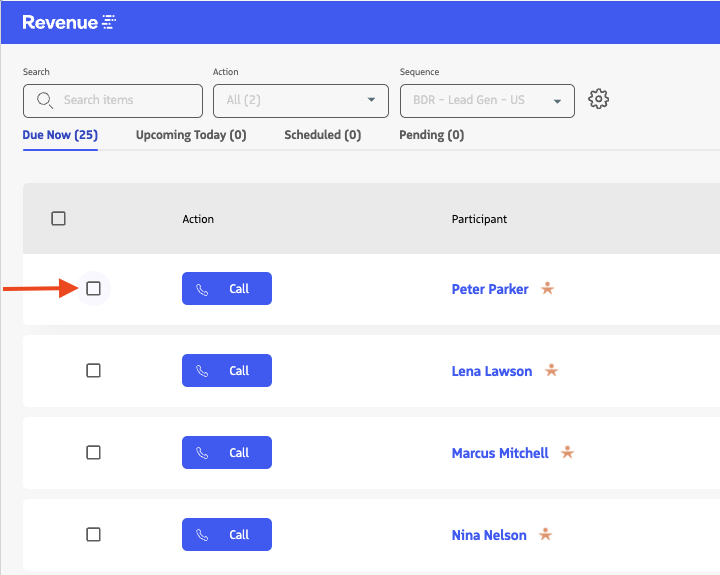The height and width of the screenshot is (575, 720).
Task: Click the Revenue logo in header
Action: click(69, 23)
